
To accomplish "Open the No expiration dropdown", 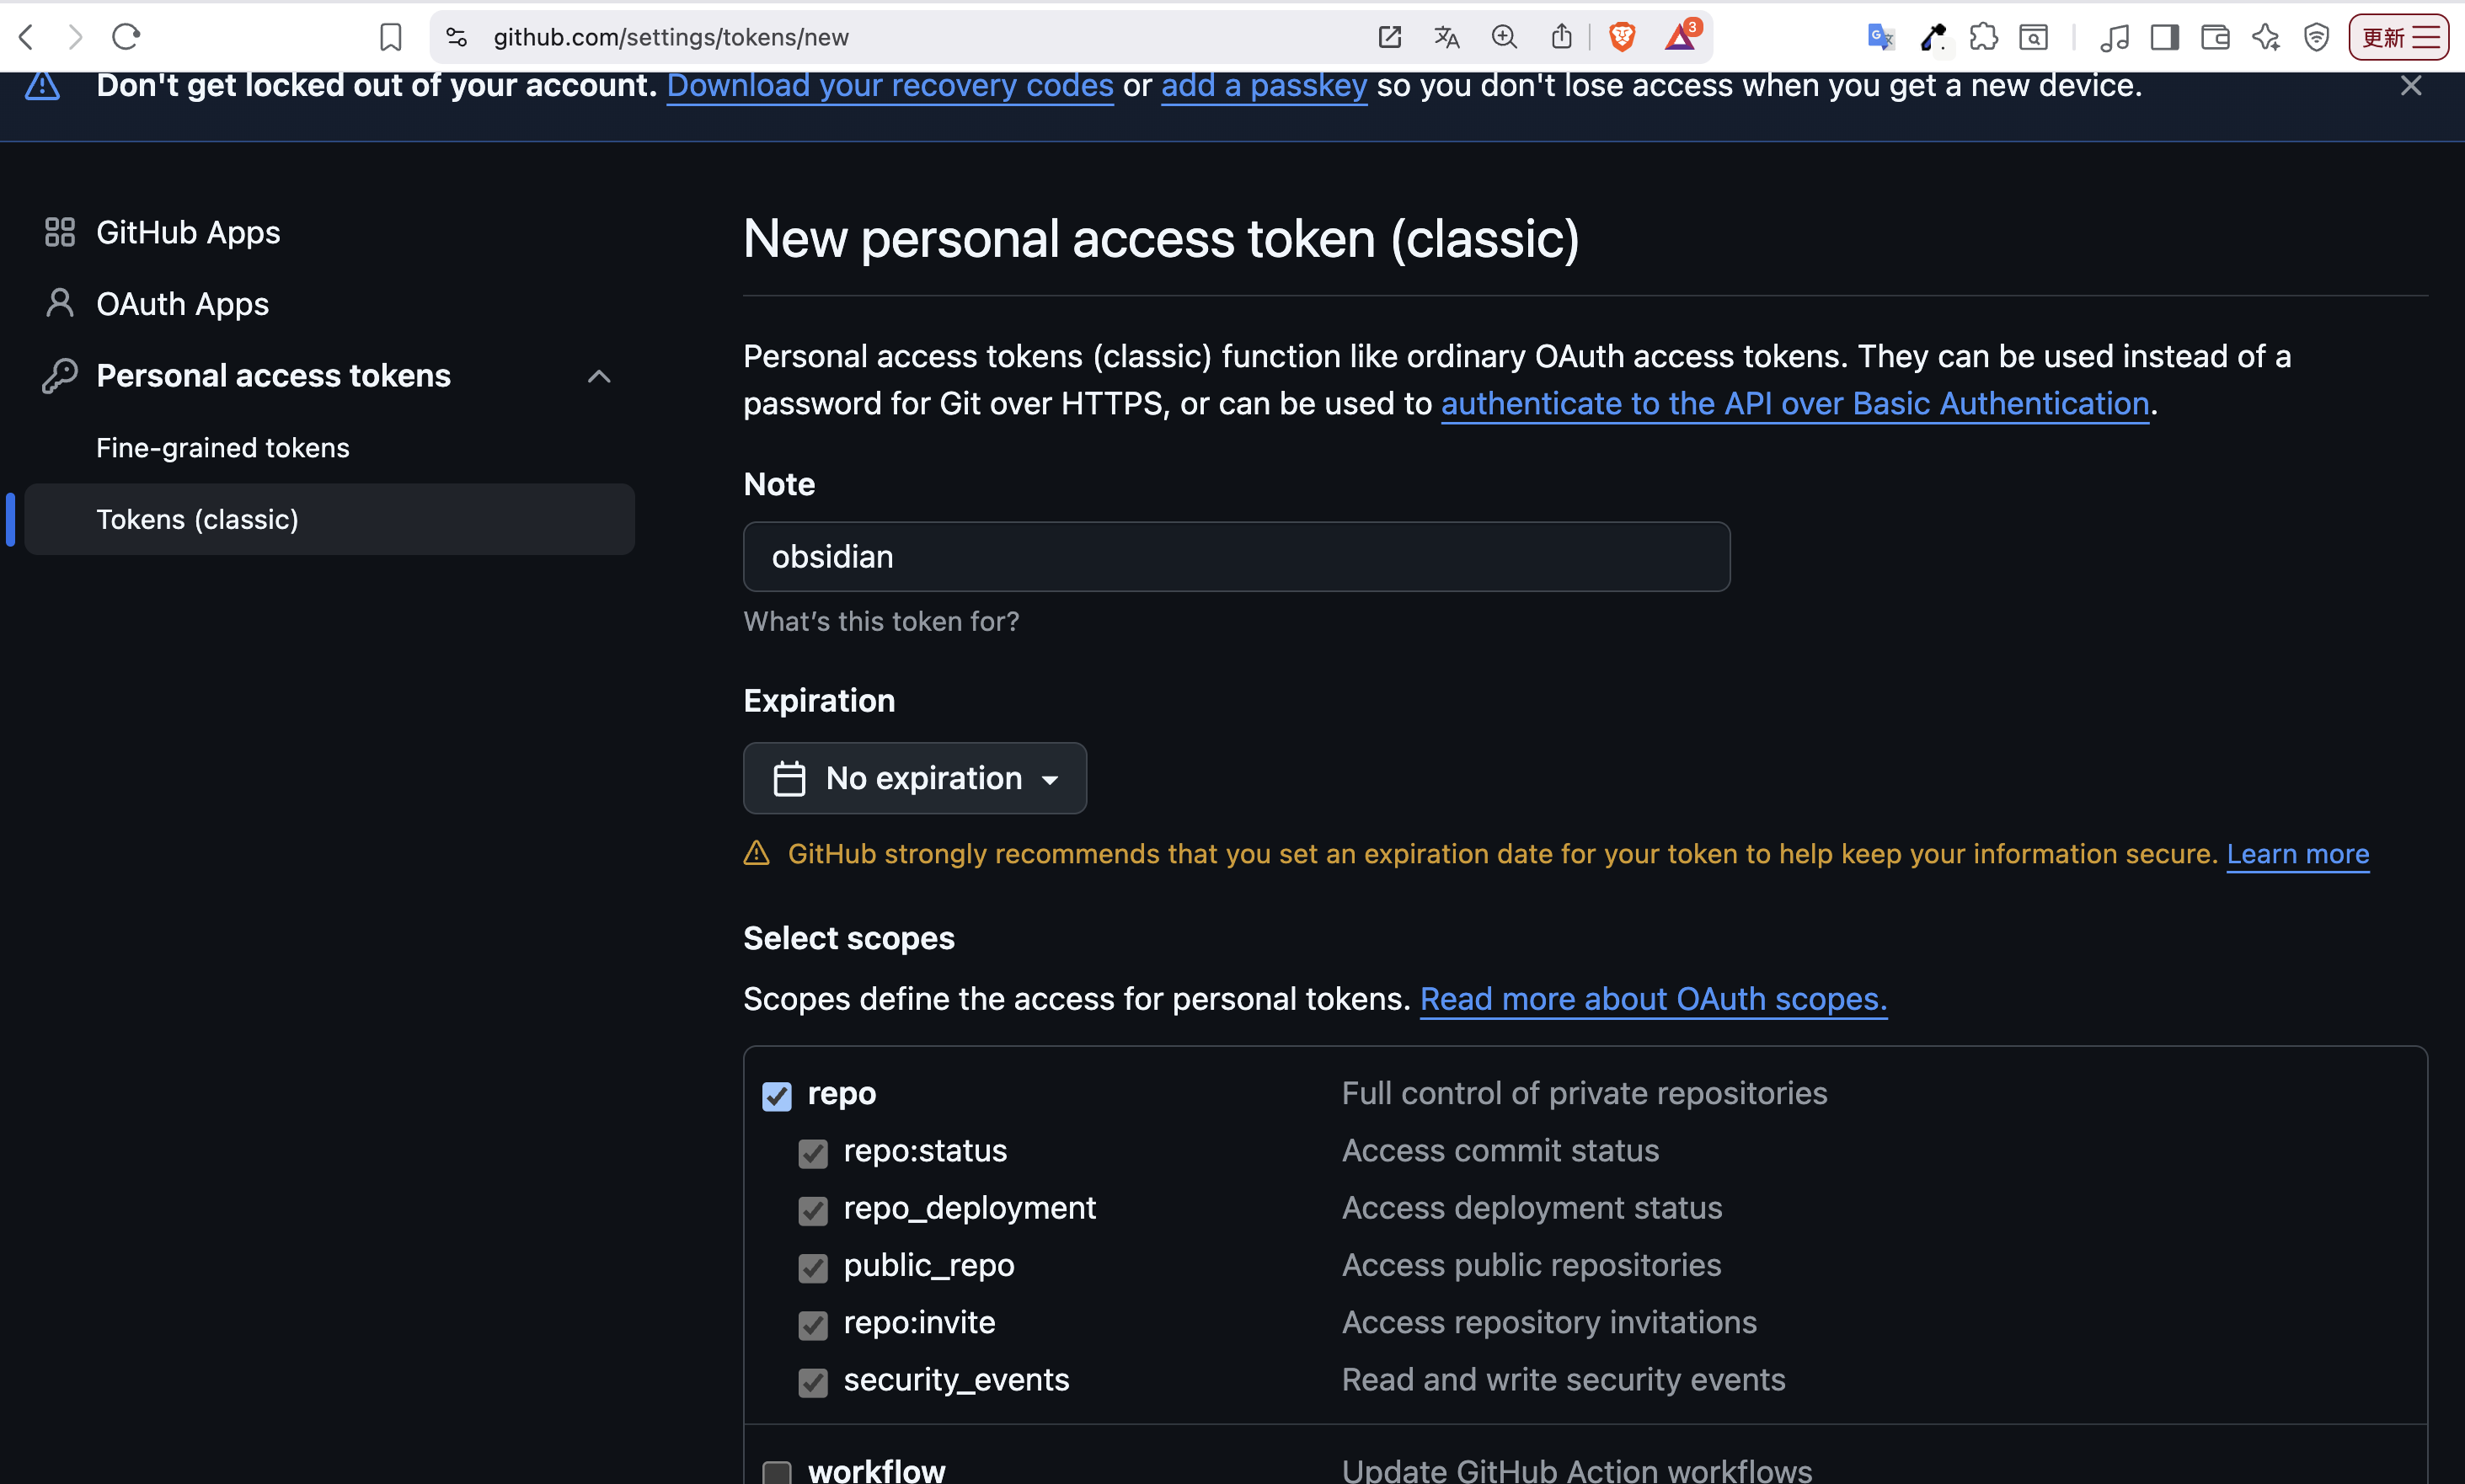I will (x=914, y=778).
